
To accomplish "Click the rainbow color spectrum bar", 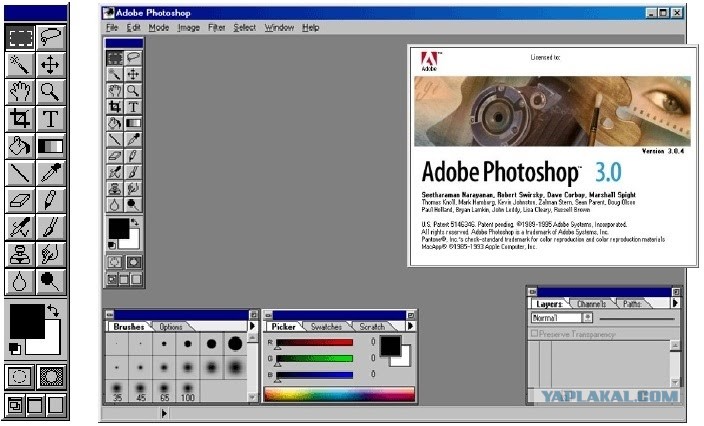I will 339,394.
